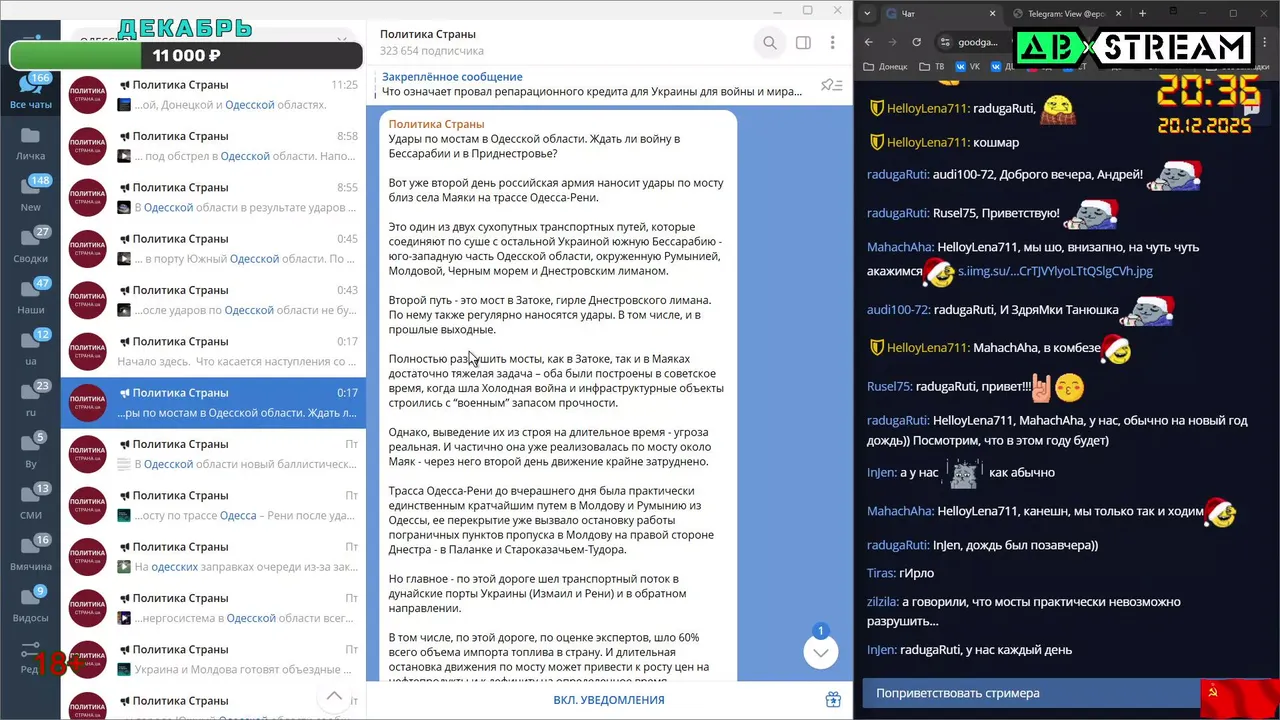1280x720 pixels.
Task: Open the New folder with 148 unread
Action: click(31, 194)
